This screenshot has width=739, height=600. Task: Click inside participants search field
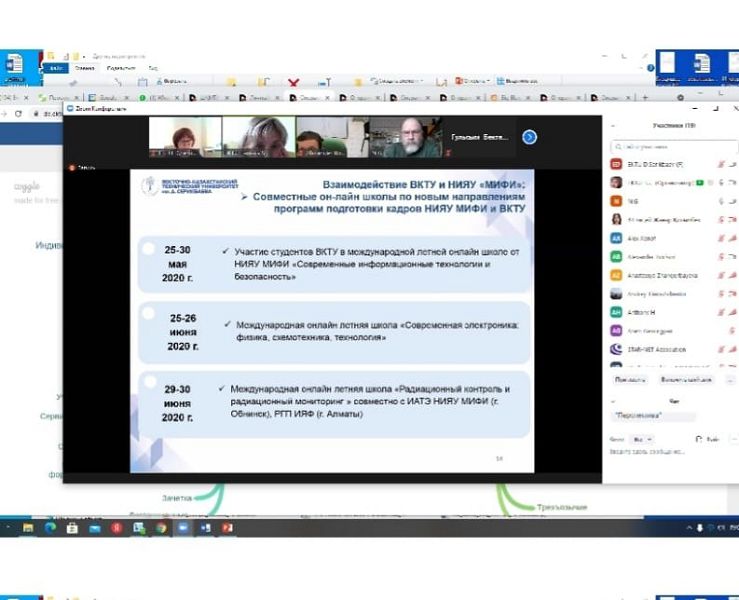click(x=674, y=147)
